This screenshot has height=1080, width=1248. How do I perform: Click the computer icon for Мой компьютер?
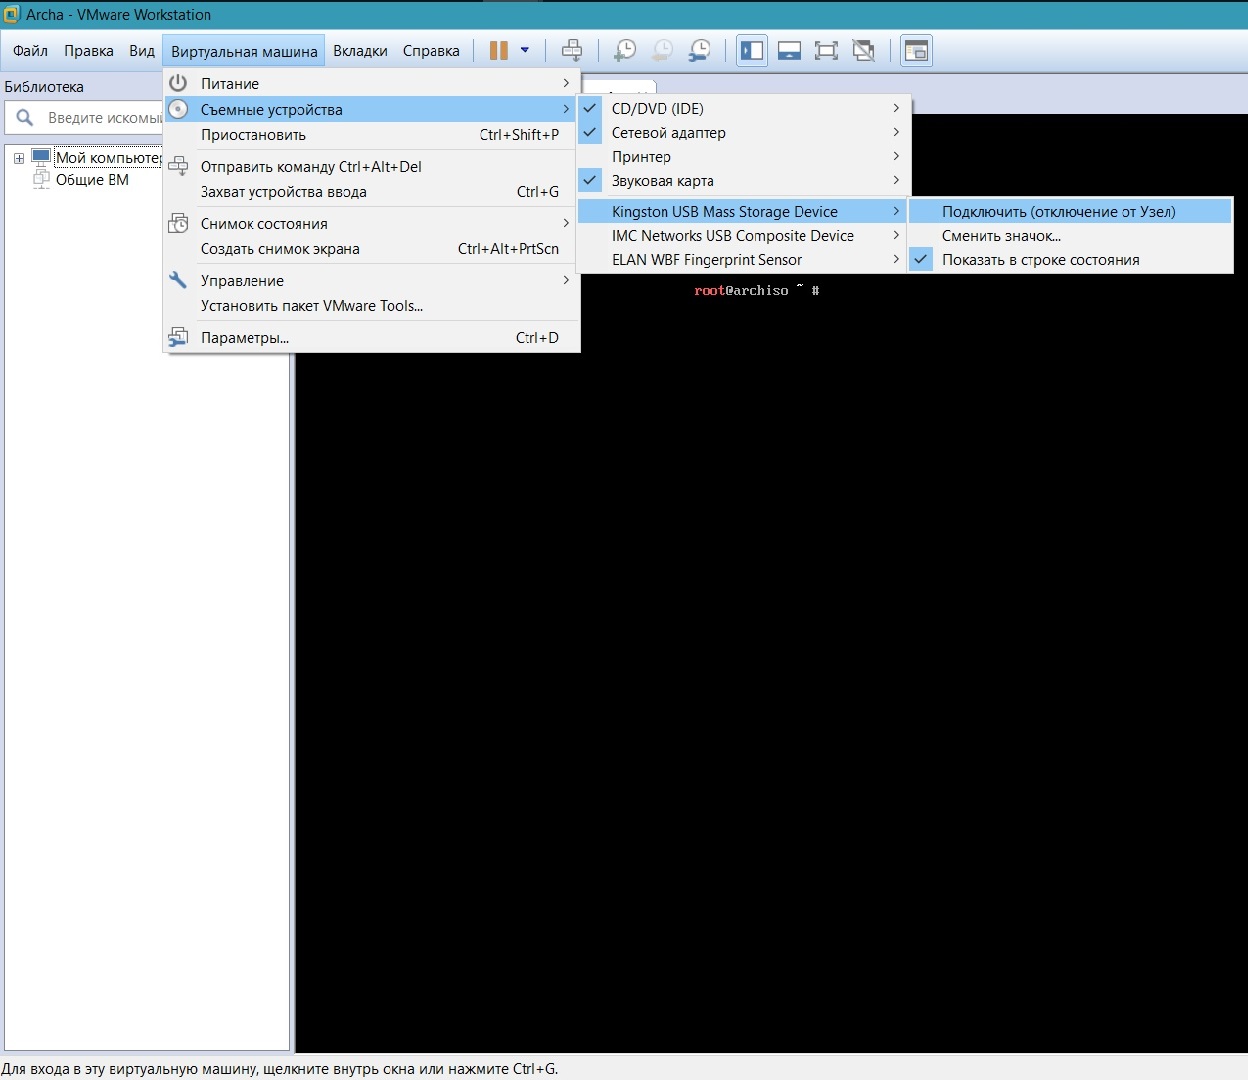[x=41, y=157]
